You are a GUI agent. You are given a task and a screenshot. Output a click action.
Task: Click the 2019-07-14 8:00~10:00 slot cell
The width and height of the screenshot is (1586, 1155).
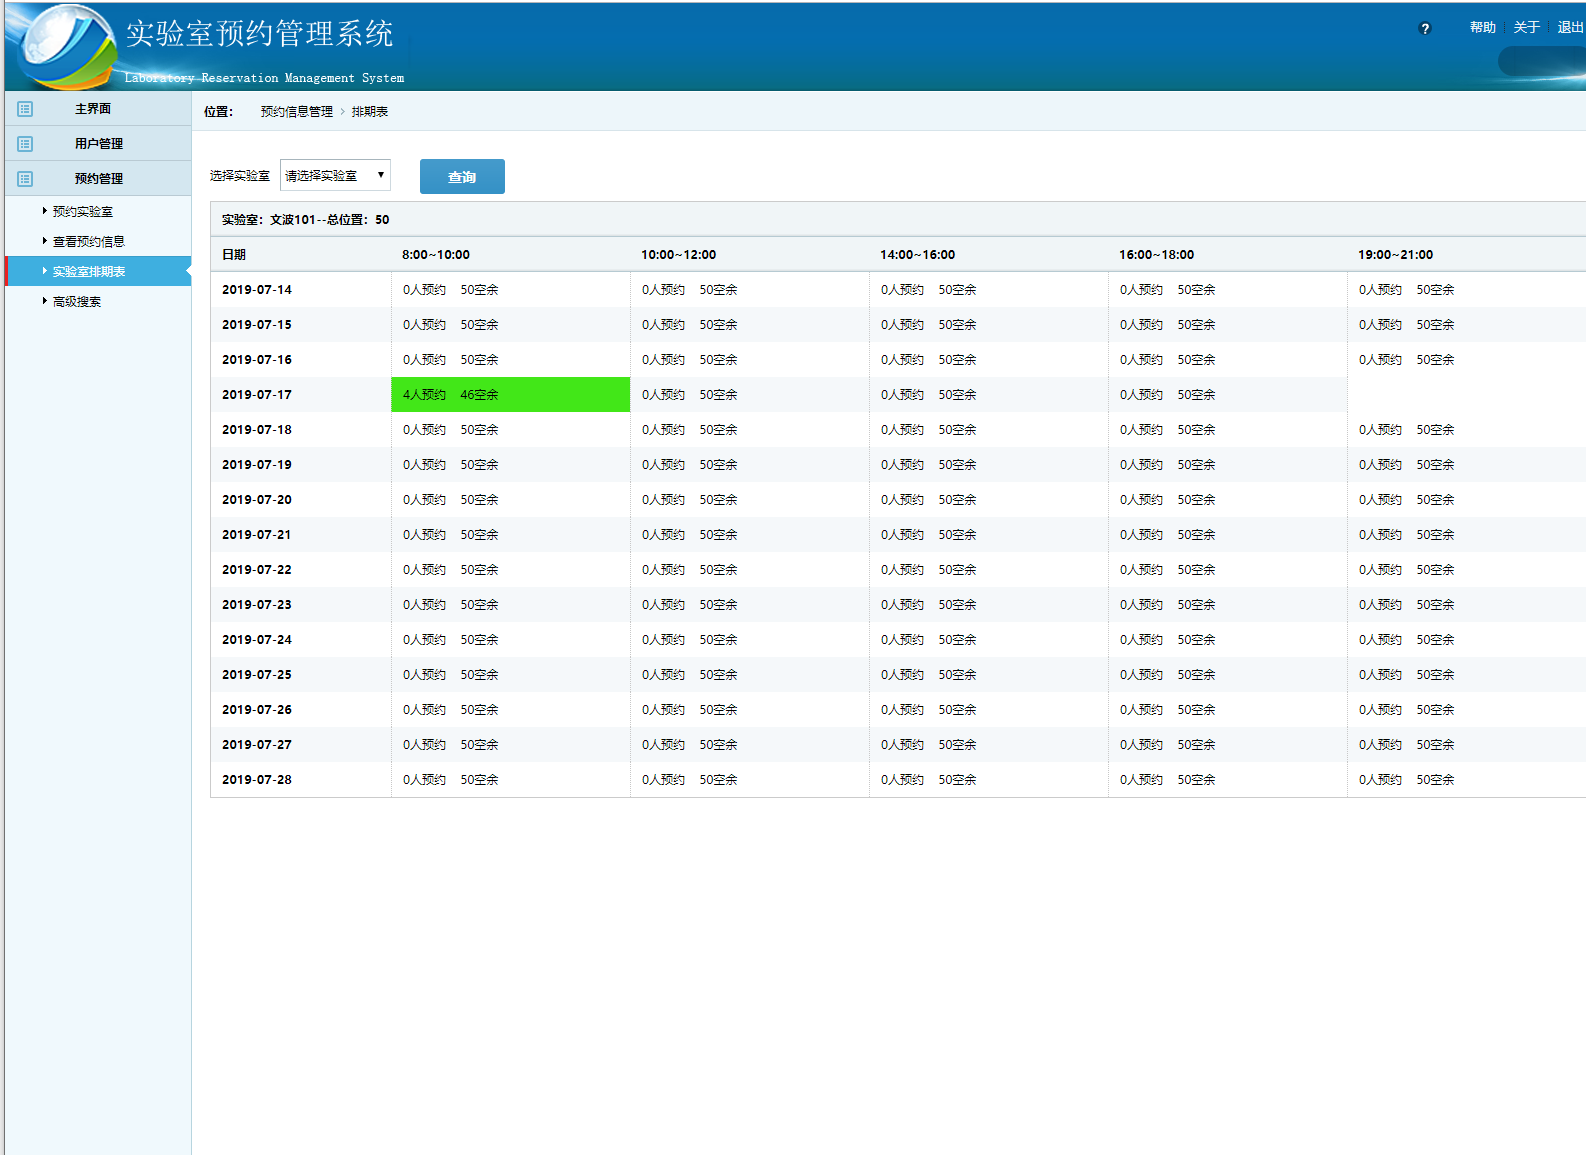coord(510,290)
